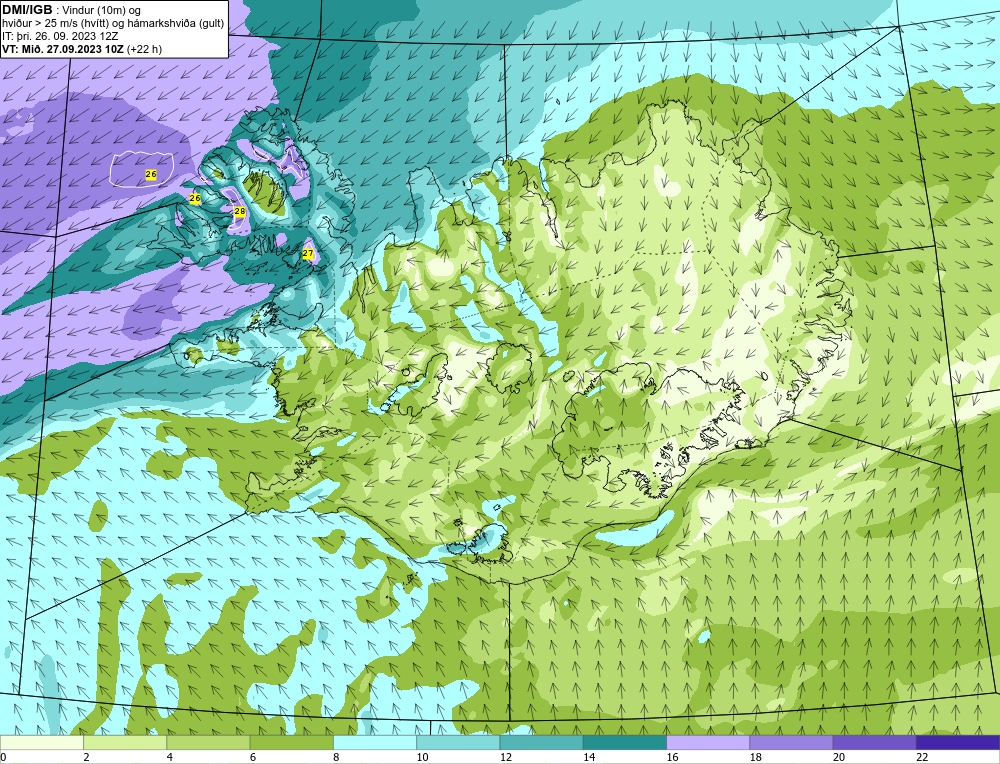Click the 18–20 m/s medium purple legend swatch
The width and height of the screenshot is (1000, 764).
tap(791, 742)
